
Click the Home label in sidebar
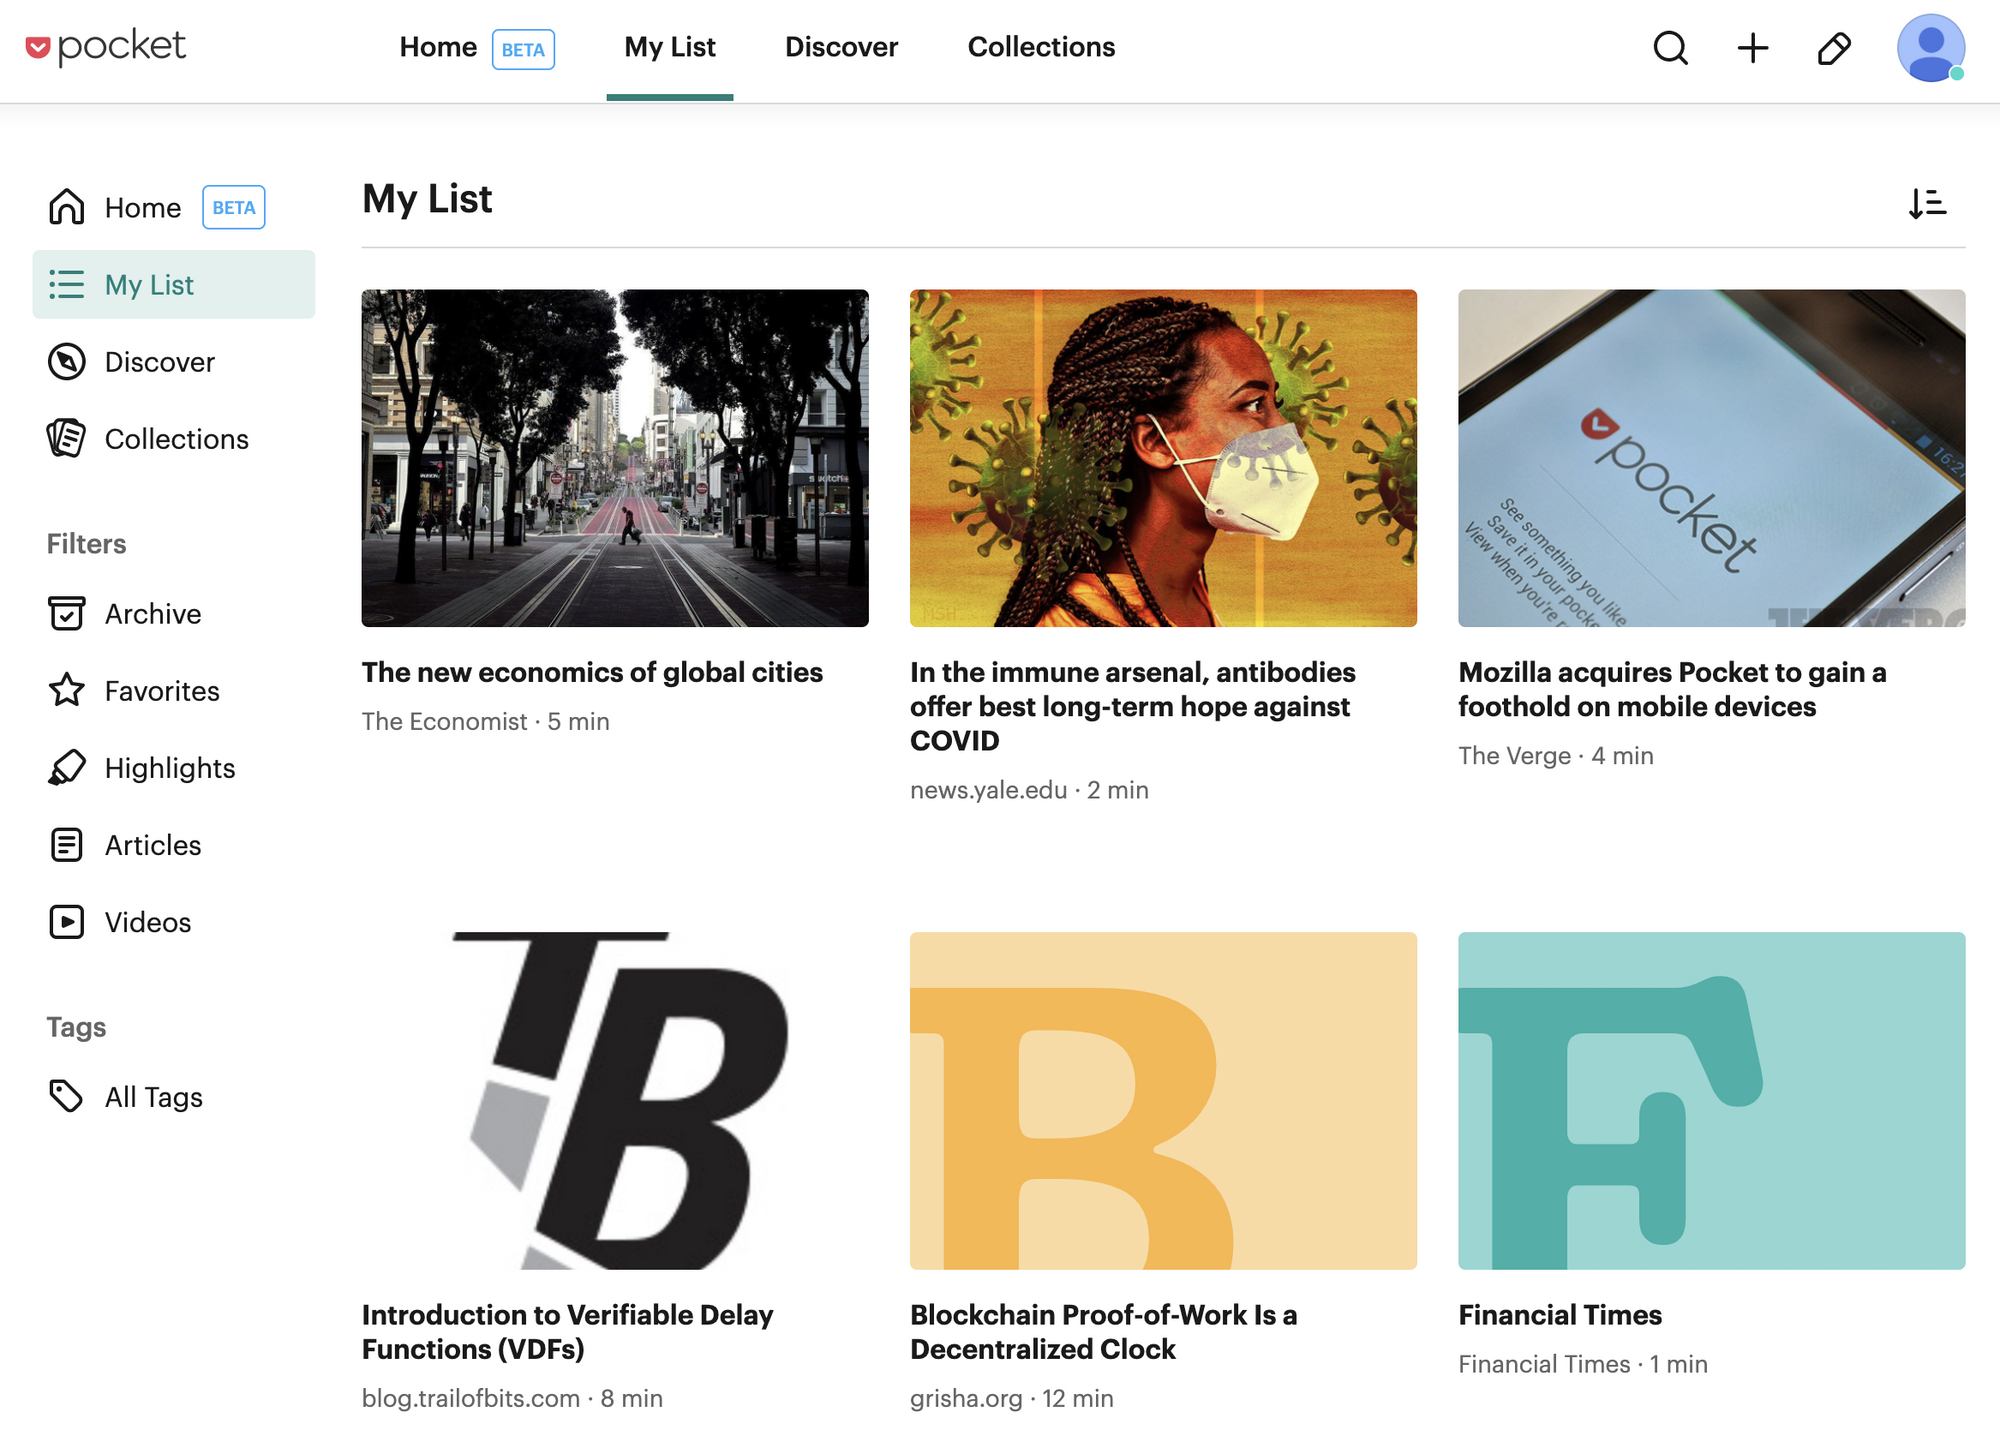click(143, 208)
